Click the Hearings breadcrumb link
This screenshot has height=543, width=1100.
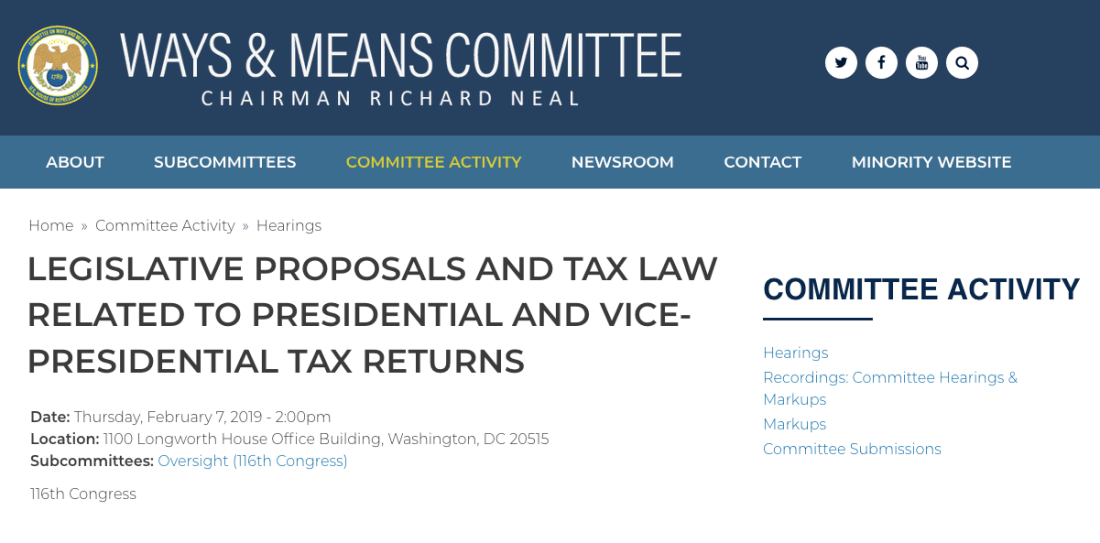click(x=289, y=226)
